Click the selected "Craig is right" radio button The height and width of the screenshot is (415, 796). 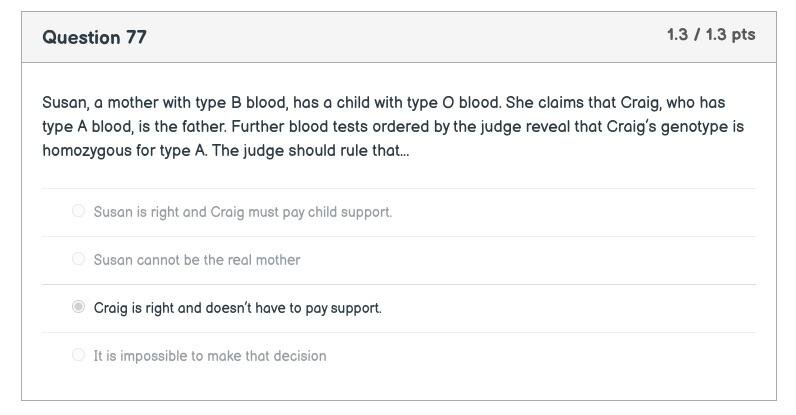click(78, 307)
